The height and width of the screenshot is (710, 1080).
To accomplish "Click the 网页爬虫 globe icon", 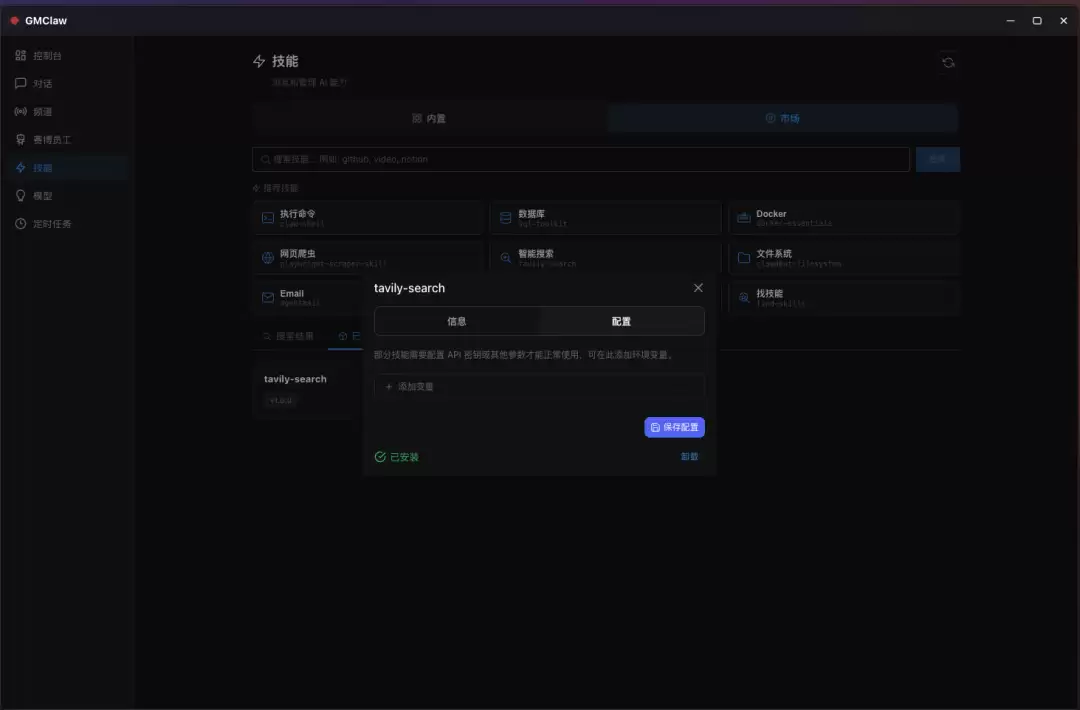I will click(x=267, y=257).
